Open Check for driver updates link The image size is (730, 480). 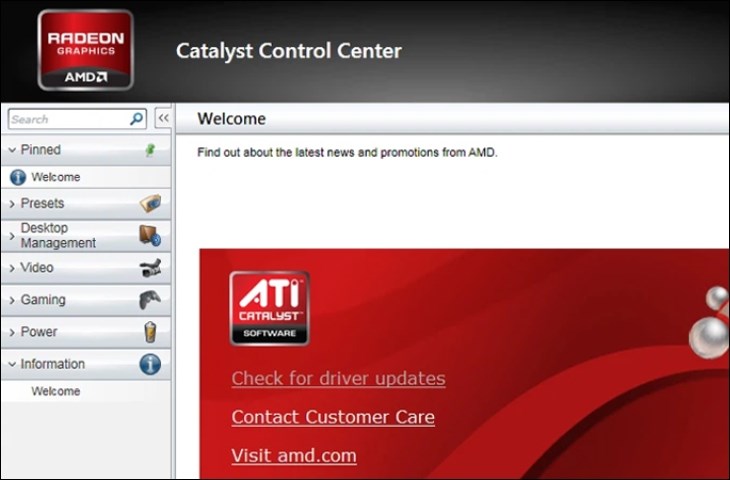click(338, 378)
